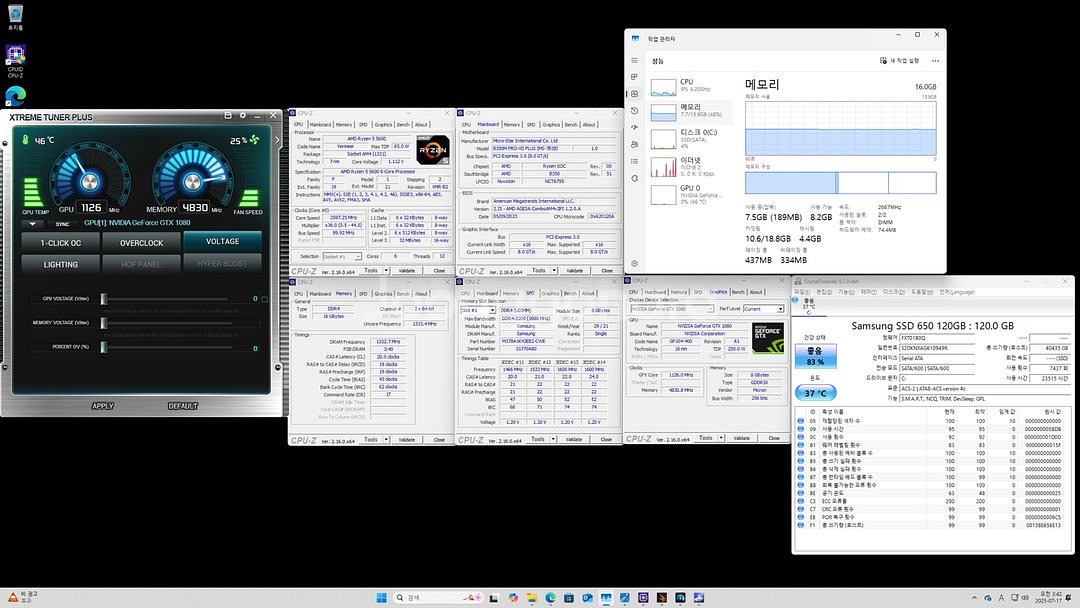
Task: Open settings gear in Xtreme Tuner Plus
Action: click(242, 116)
